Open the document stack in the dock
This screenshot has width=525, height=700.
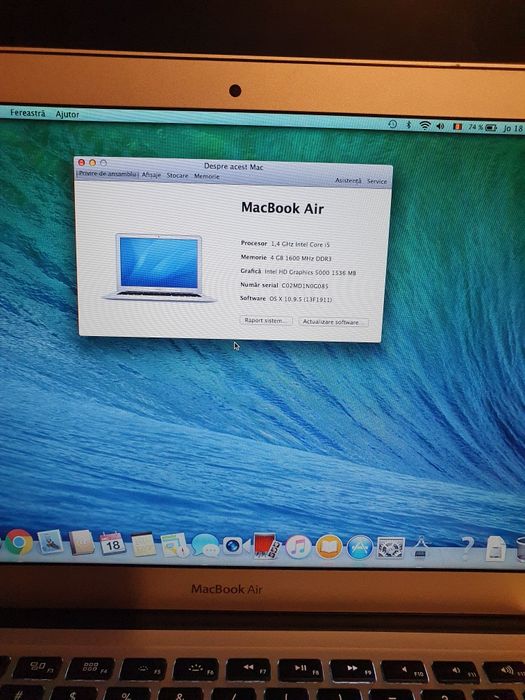[496, 549]
